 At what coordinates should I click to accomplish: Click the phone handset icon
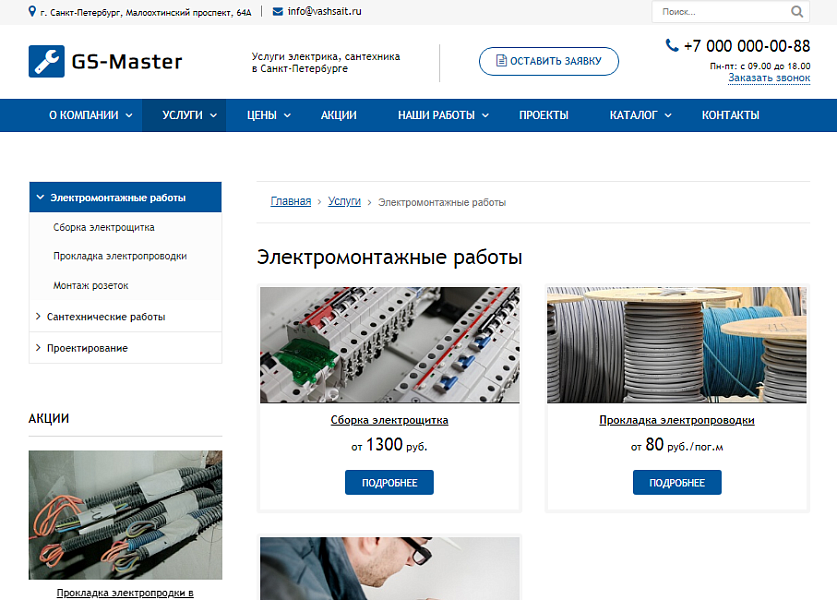click(672, 45)
